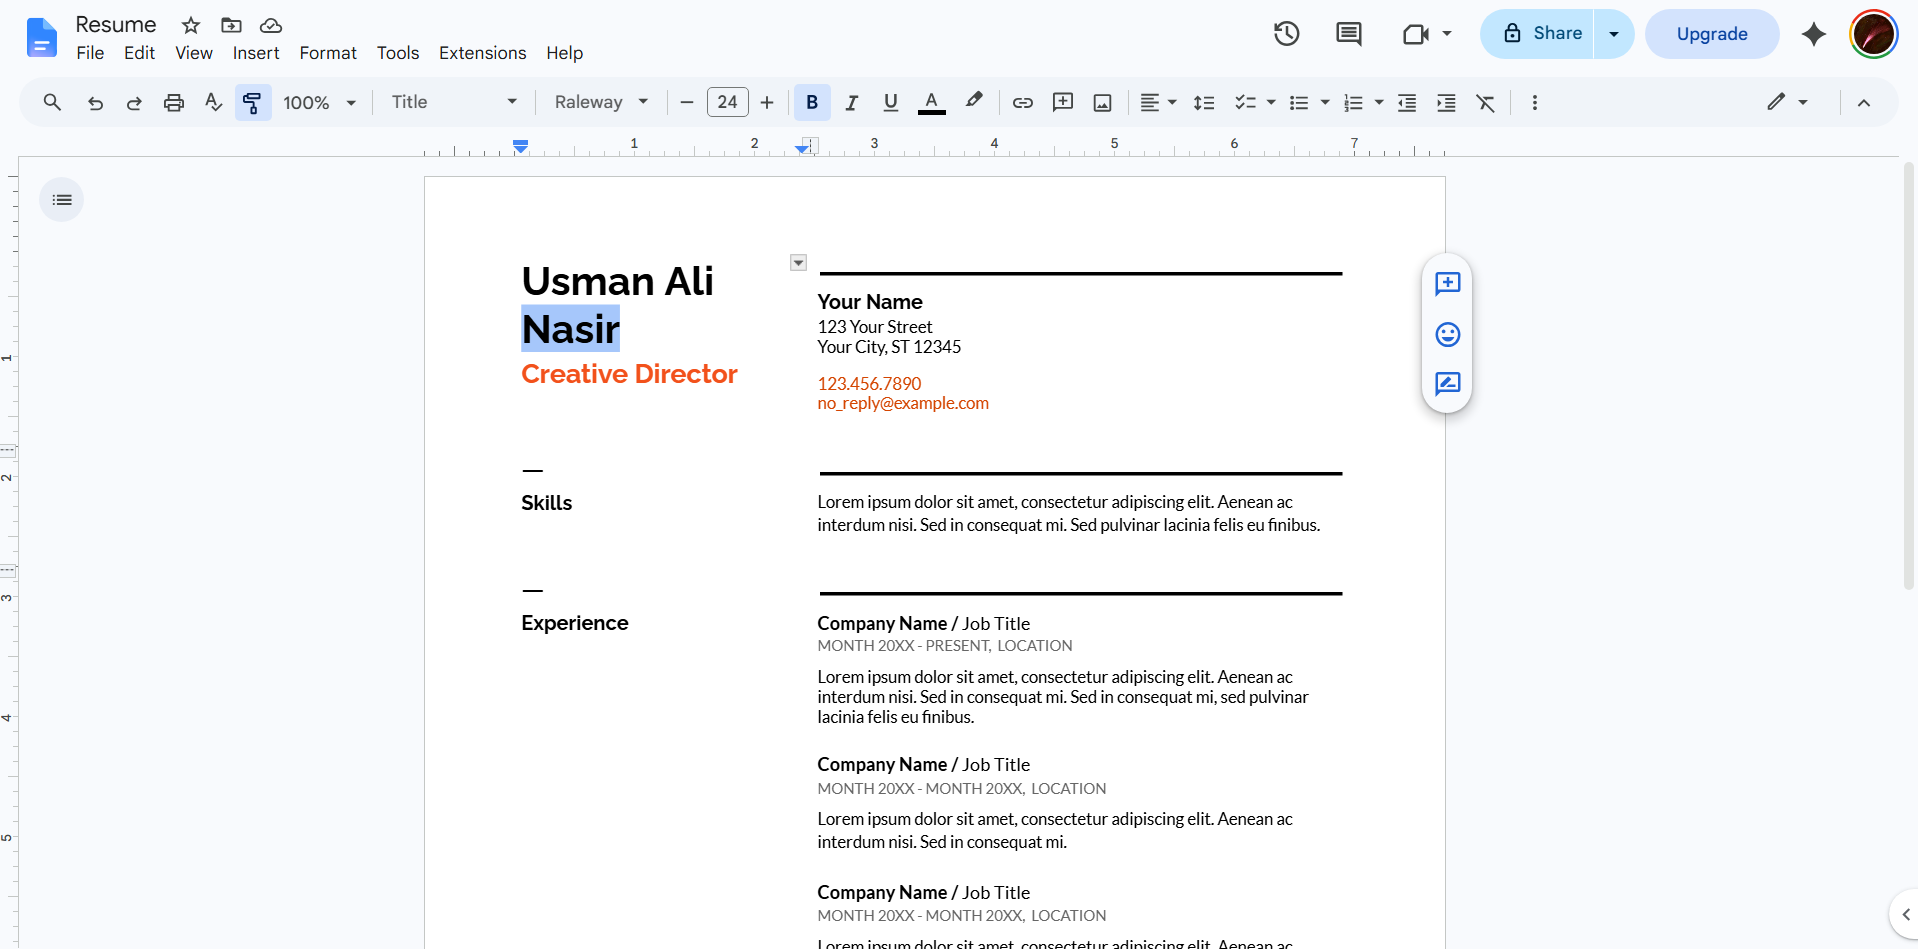
Task: Move the document to a folder
Action: pos(231,25)
